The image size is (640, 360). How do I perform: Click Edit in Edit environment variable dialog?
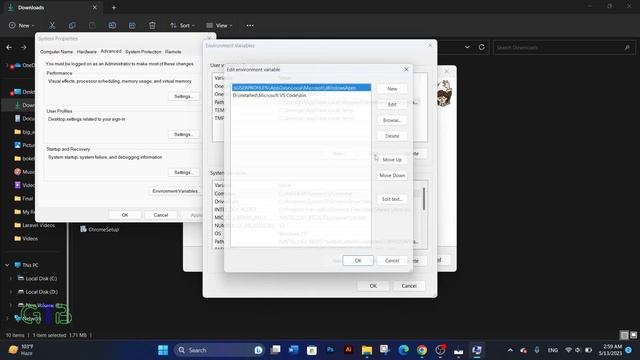pos(392,104)
